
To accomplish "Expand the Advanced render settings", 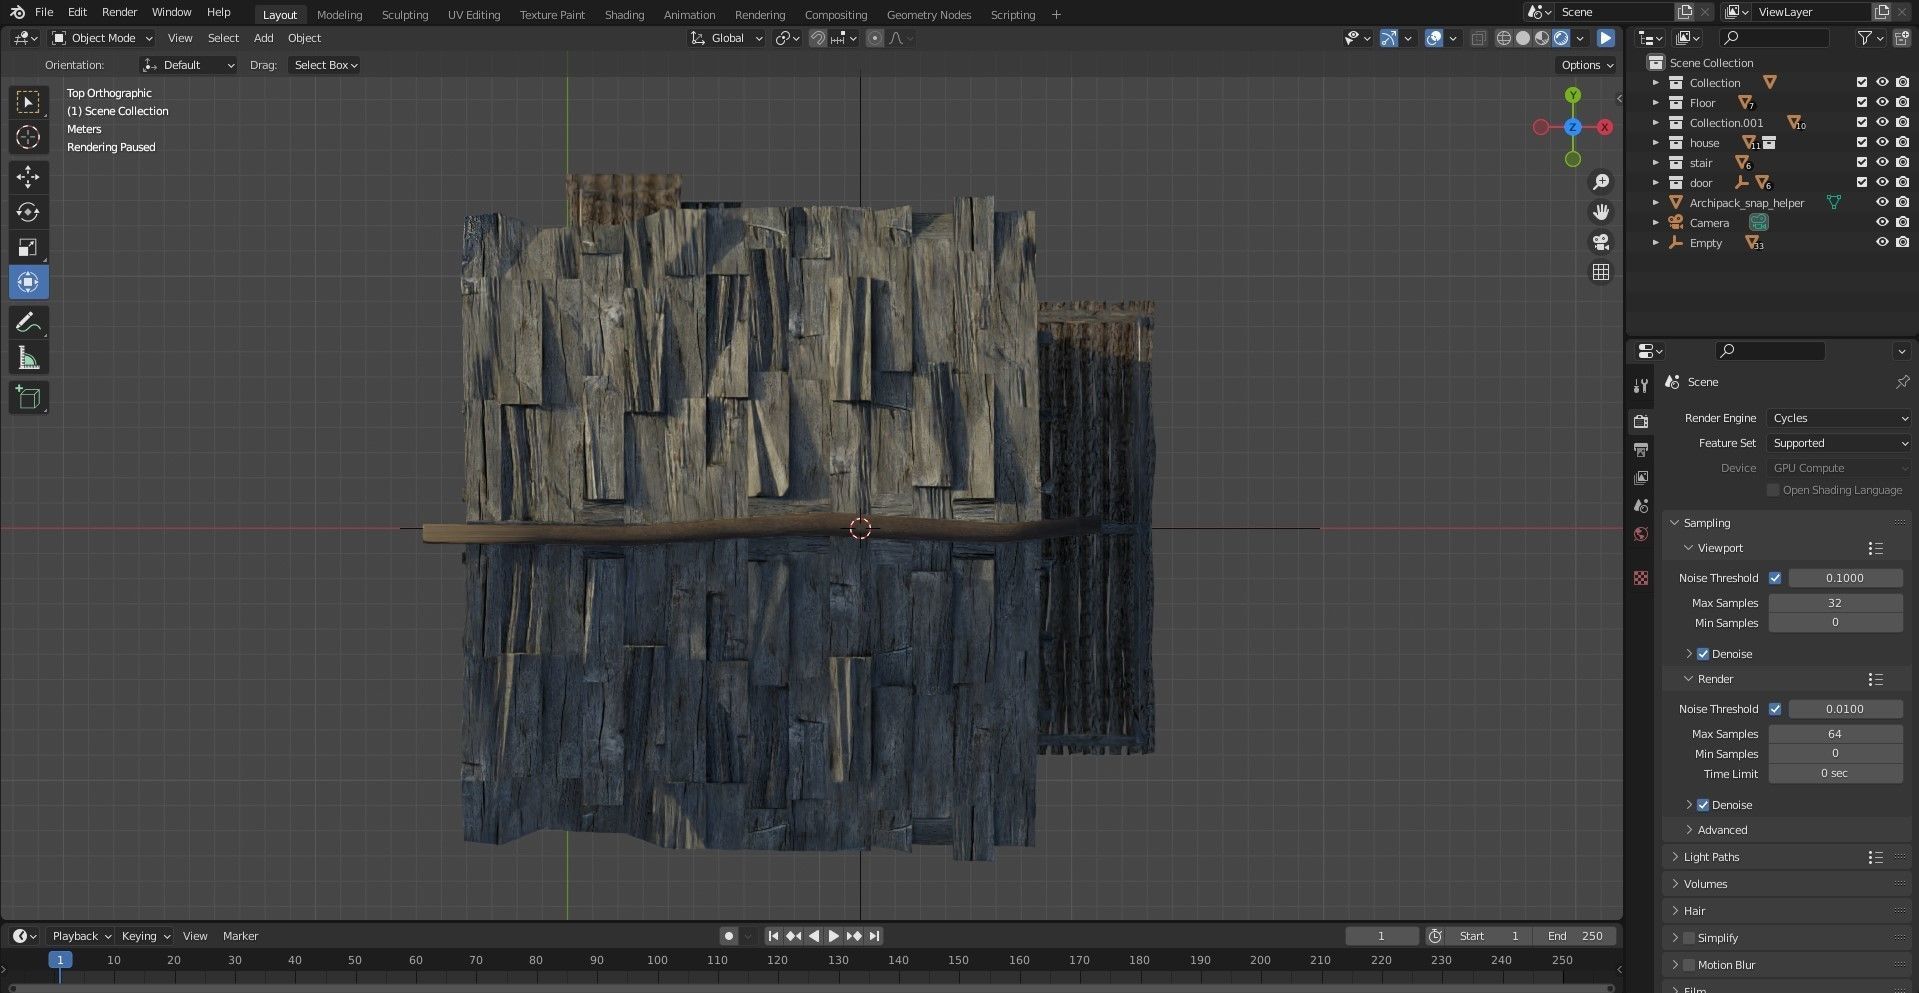I will [1722, 830].
